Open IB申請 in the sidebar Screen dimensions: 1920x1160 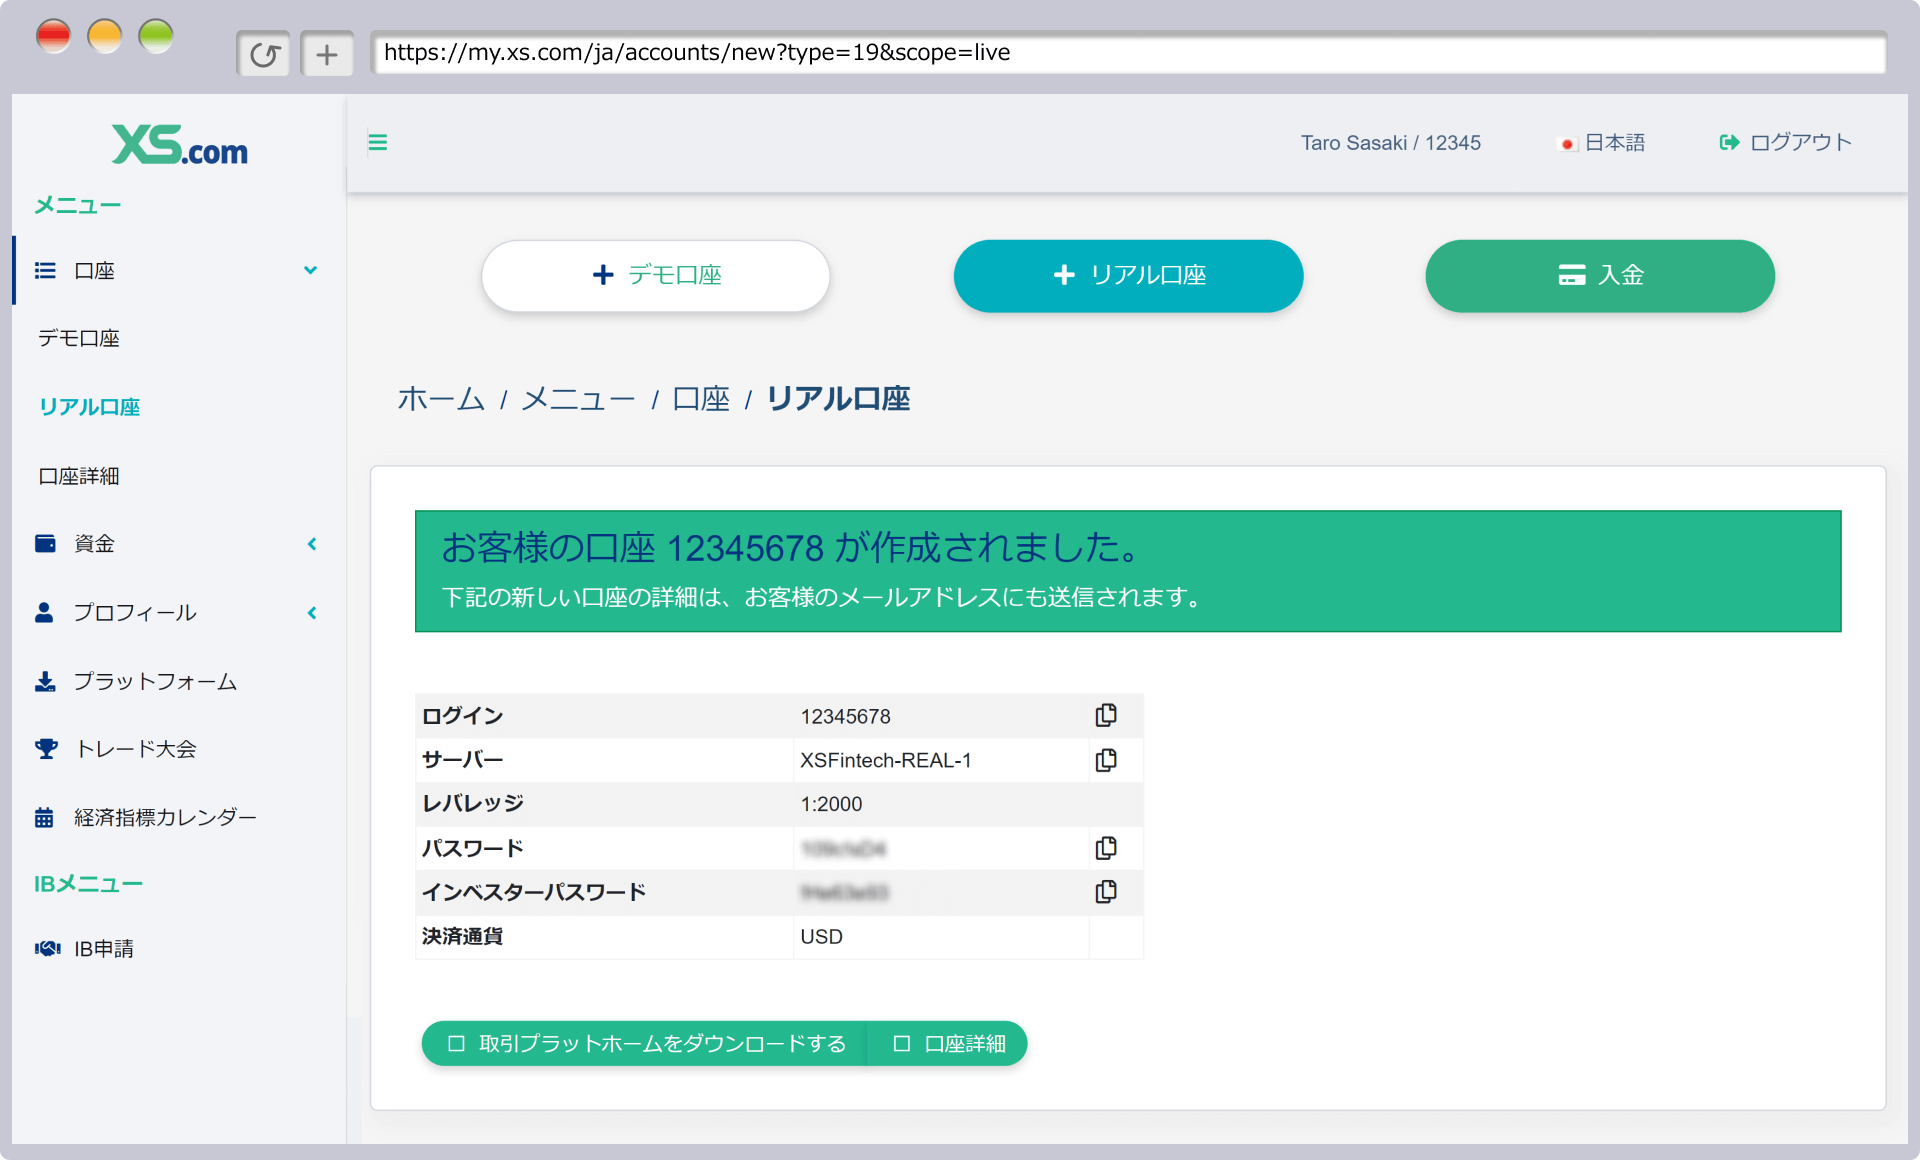coord(104,948)
